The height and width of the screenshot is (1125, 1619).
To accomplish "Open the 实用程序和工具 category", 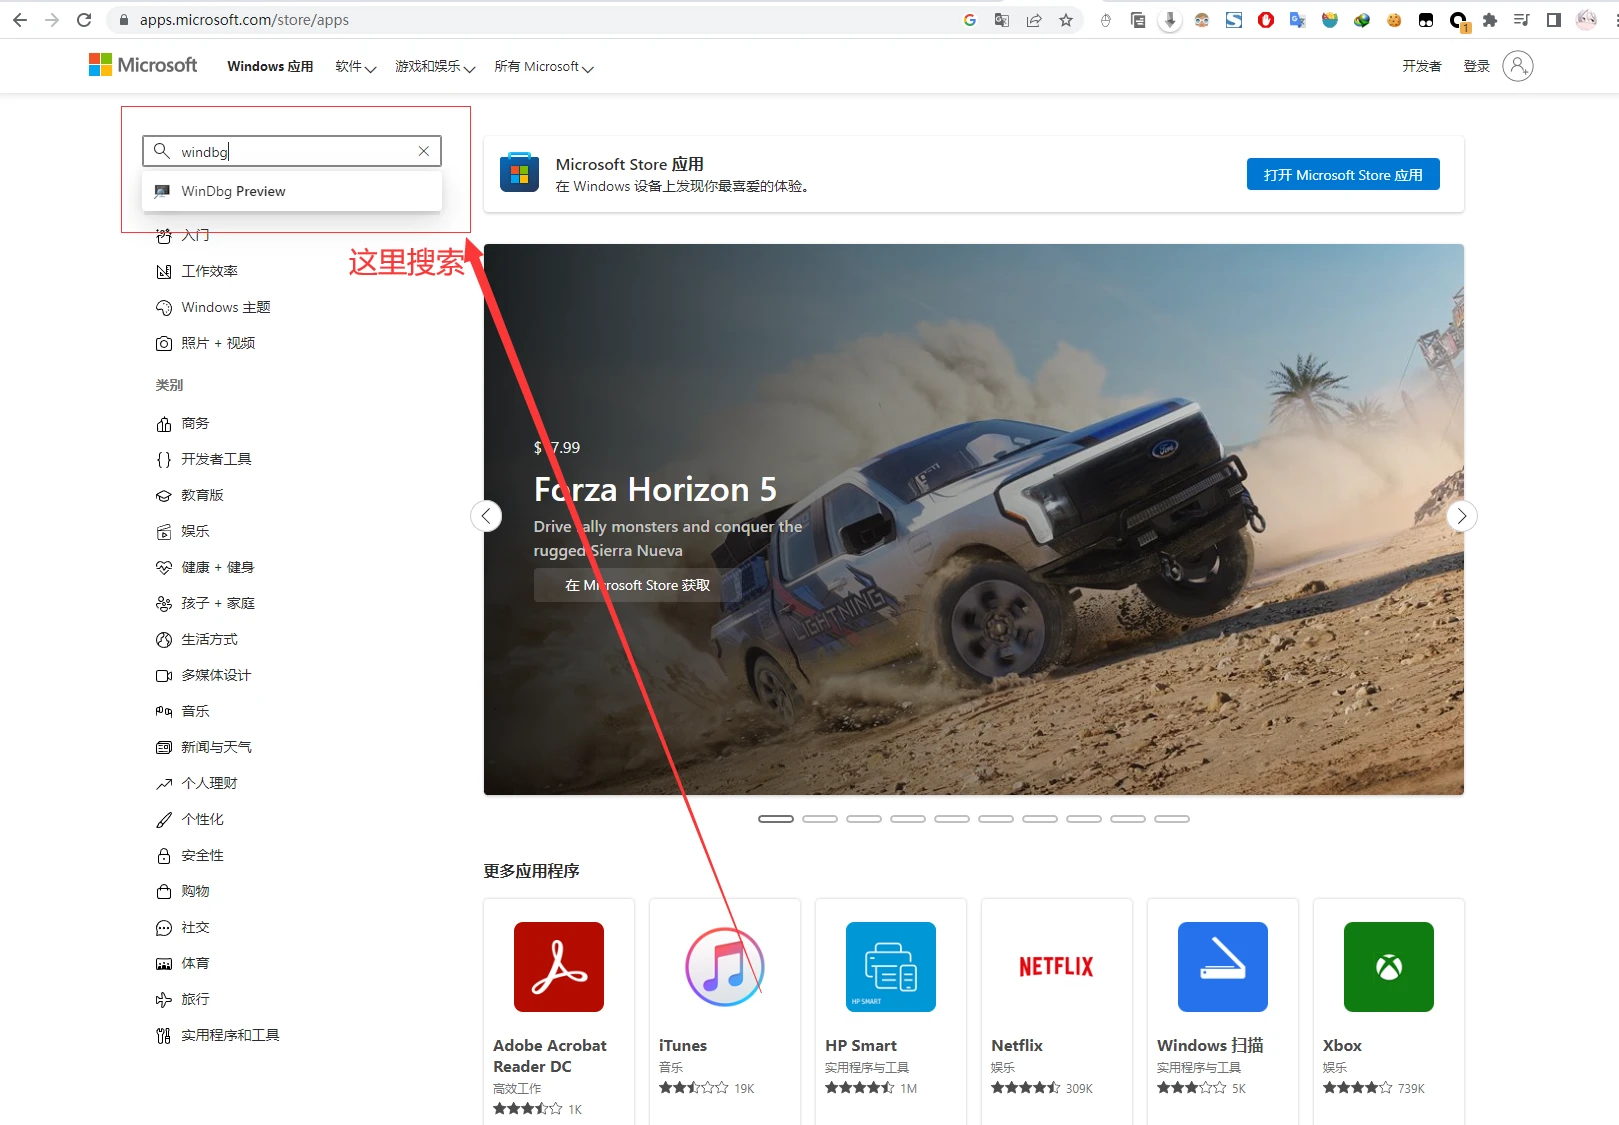I will pyautogui.click(x=218, y=1035).
